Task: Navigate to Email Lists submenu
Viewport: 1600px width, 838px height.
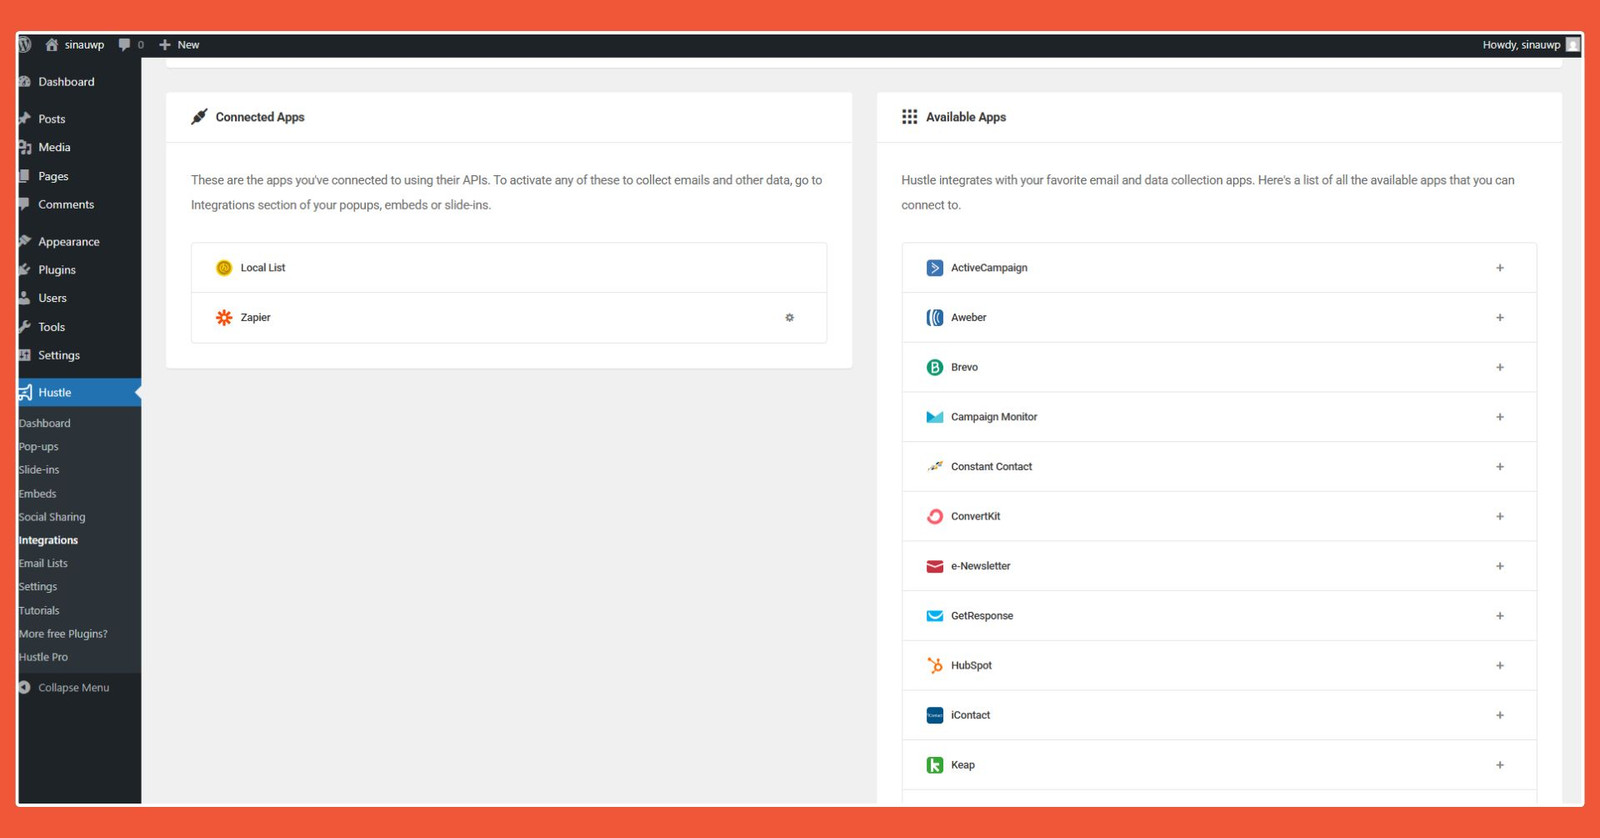Action: pos(43,564)
